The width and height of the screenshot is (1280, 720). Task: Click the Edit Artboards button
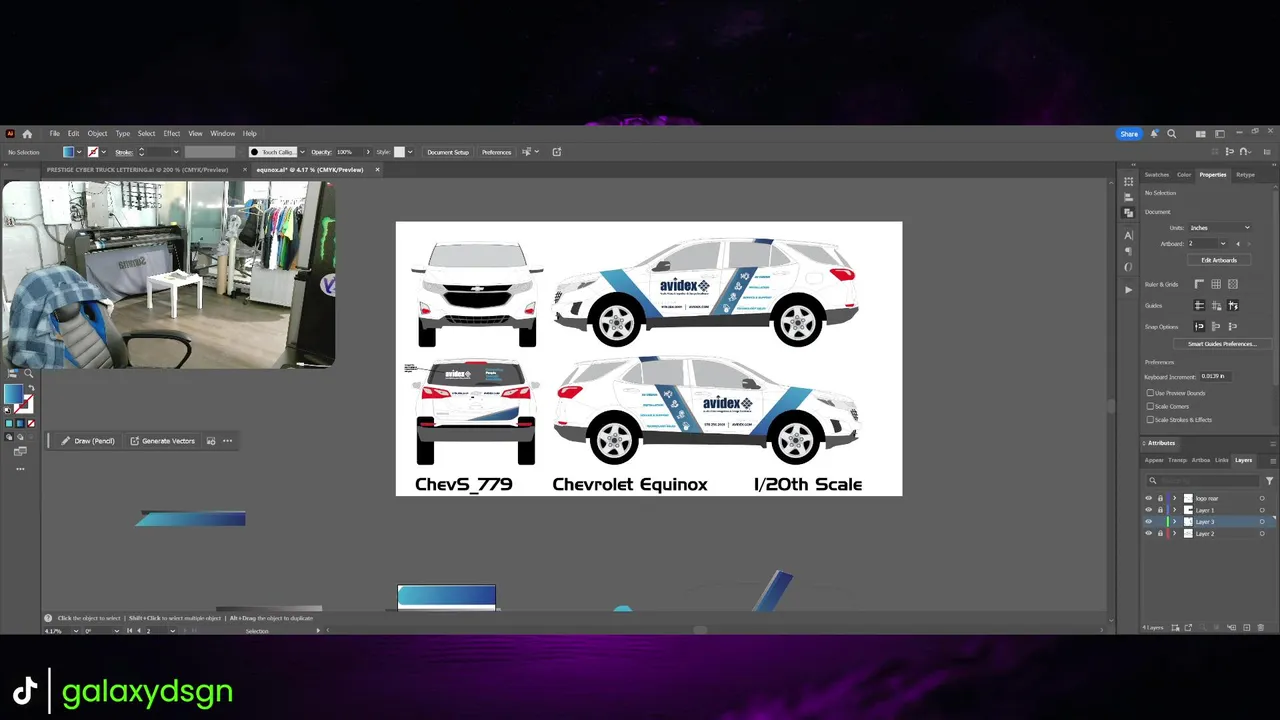pos(1219,260)
